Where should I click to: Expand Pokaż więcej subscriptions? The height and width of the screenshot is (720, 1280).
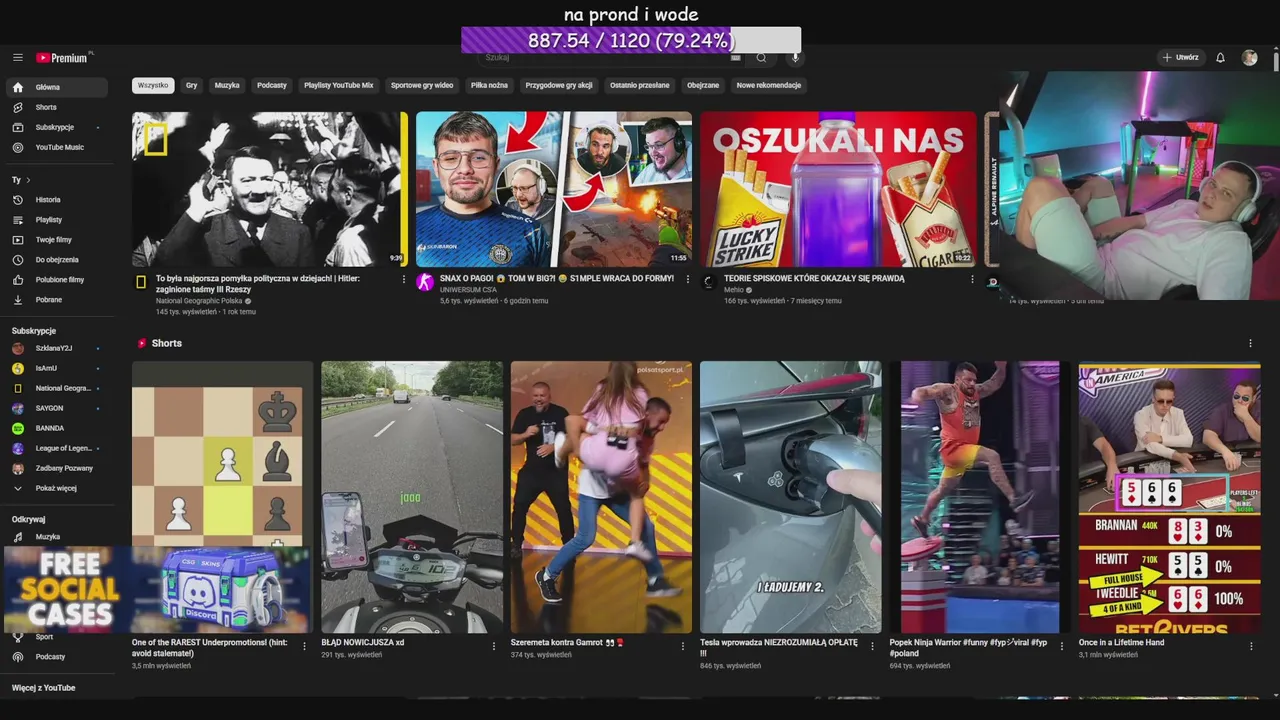click(x=56, y=488)
